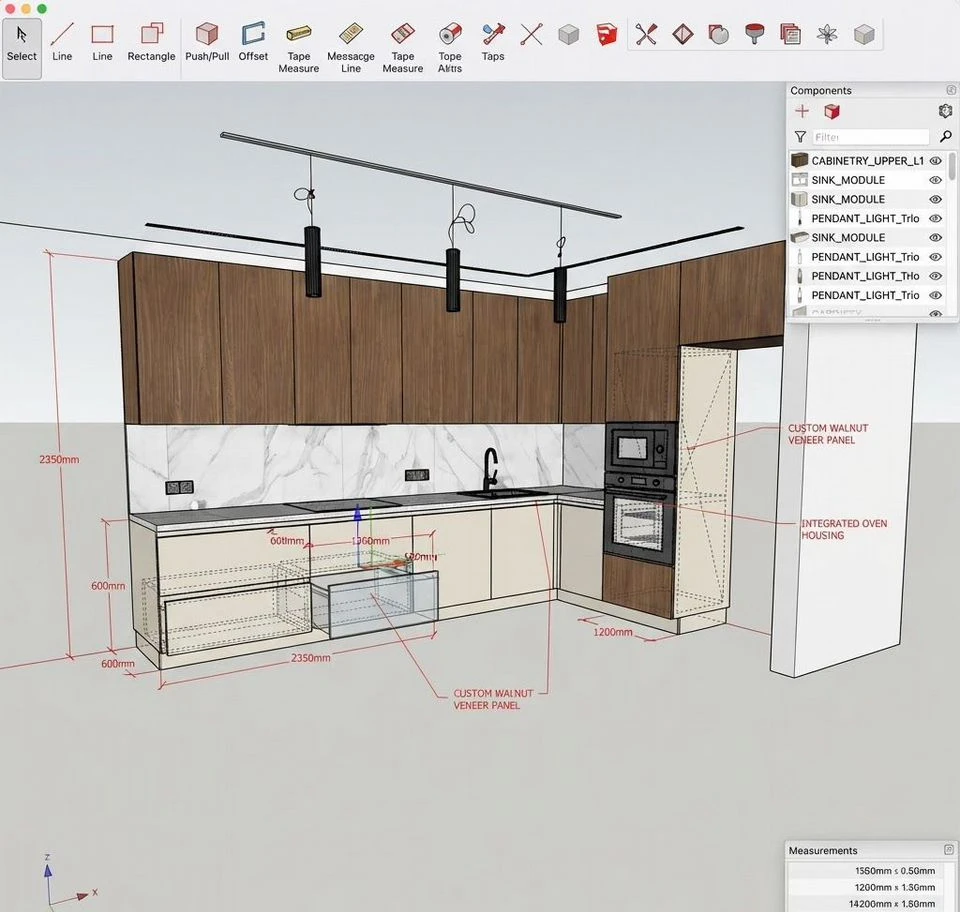Activate the Push/Pull tool

coord(207,42)
